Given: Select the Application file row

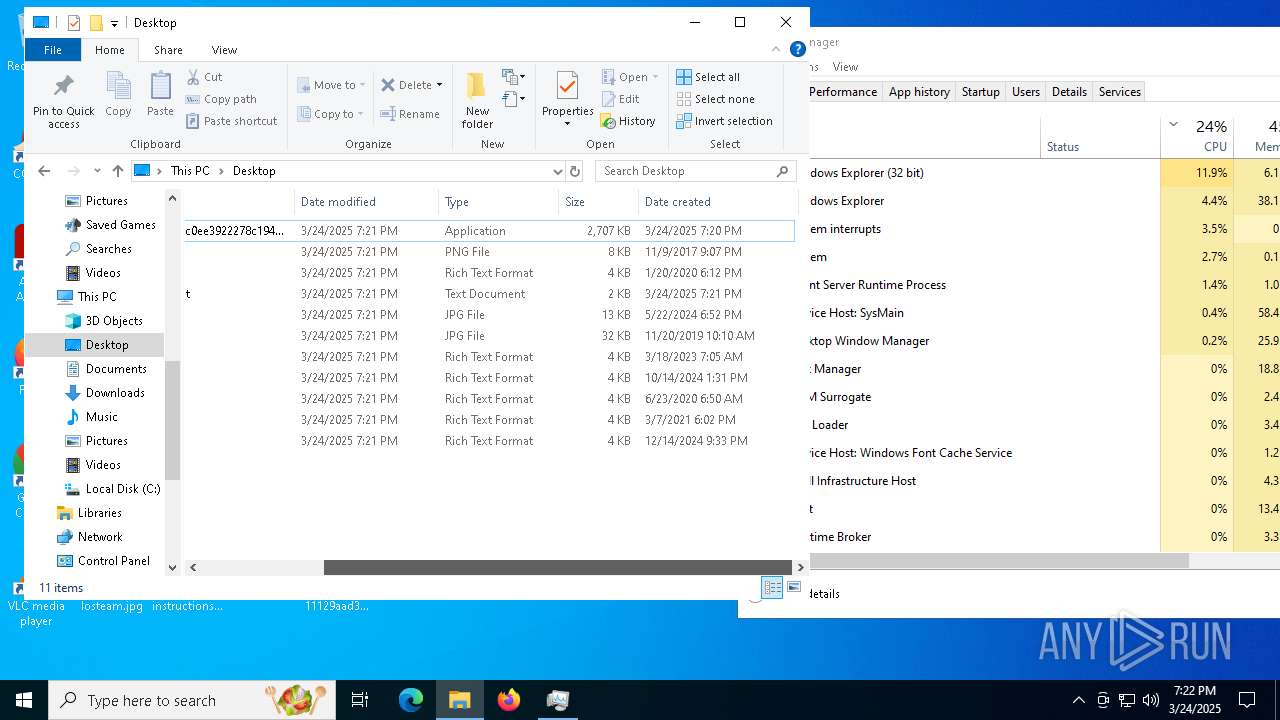Looking at the screenshot, I should click(x=489, y=231).
